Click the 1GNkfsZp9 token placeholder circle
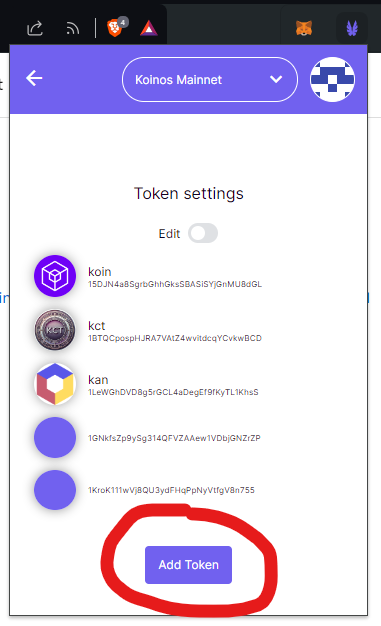The image size is (381, 626). [55, 438]
